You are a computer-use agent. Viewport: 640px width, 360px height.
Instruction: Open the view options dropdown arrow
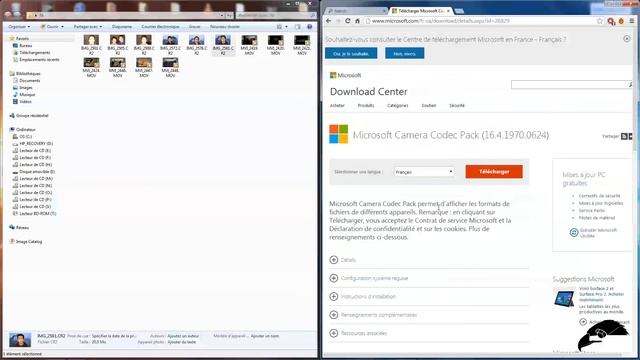point(286,27)
